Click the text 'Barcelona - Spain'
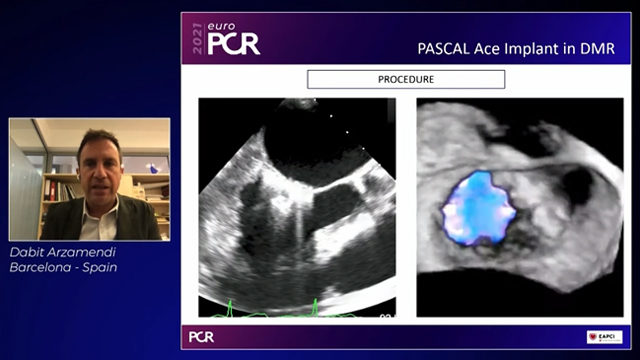 pyautogui.click(x=63, y=267)
